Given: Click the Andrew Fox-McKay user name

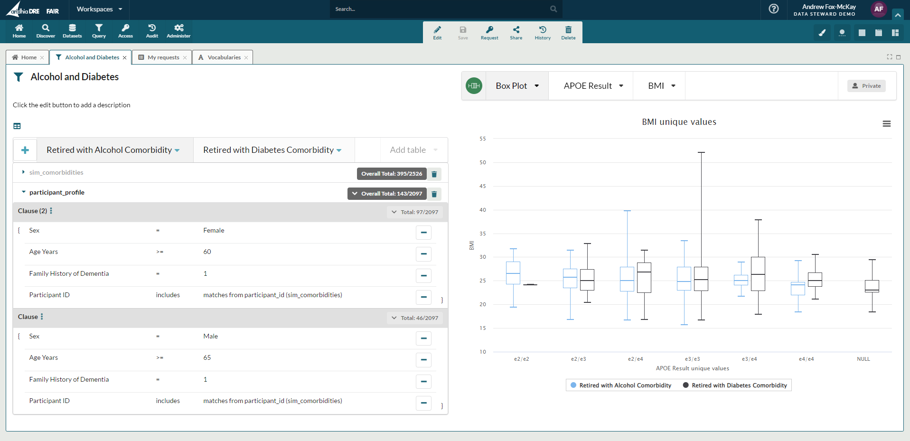Looking at the screenshot, I should 828,6.
